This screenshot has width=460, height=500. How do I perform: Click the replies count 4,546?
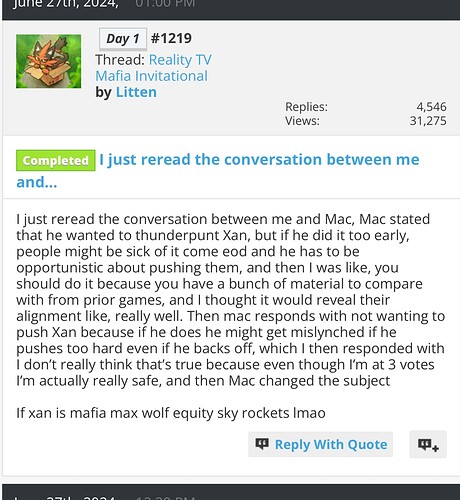(431, 107)
